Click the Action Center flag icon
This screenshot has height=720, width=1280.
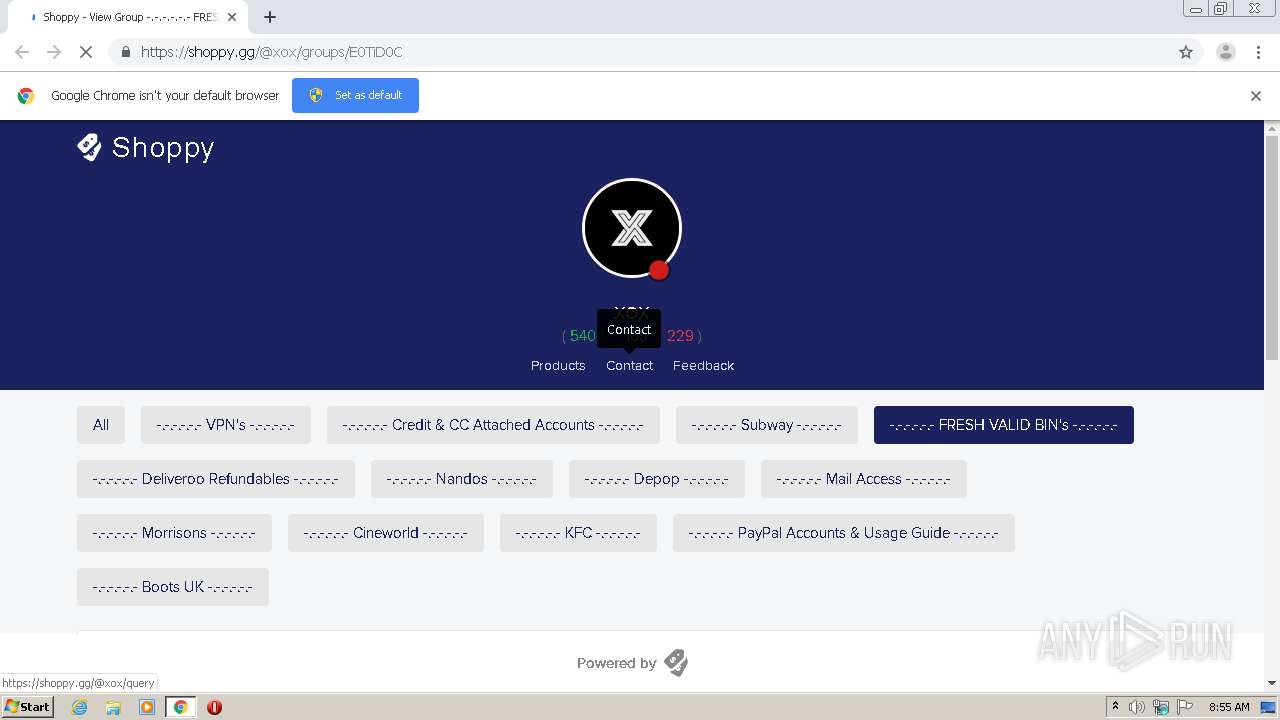(1185, 707)
